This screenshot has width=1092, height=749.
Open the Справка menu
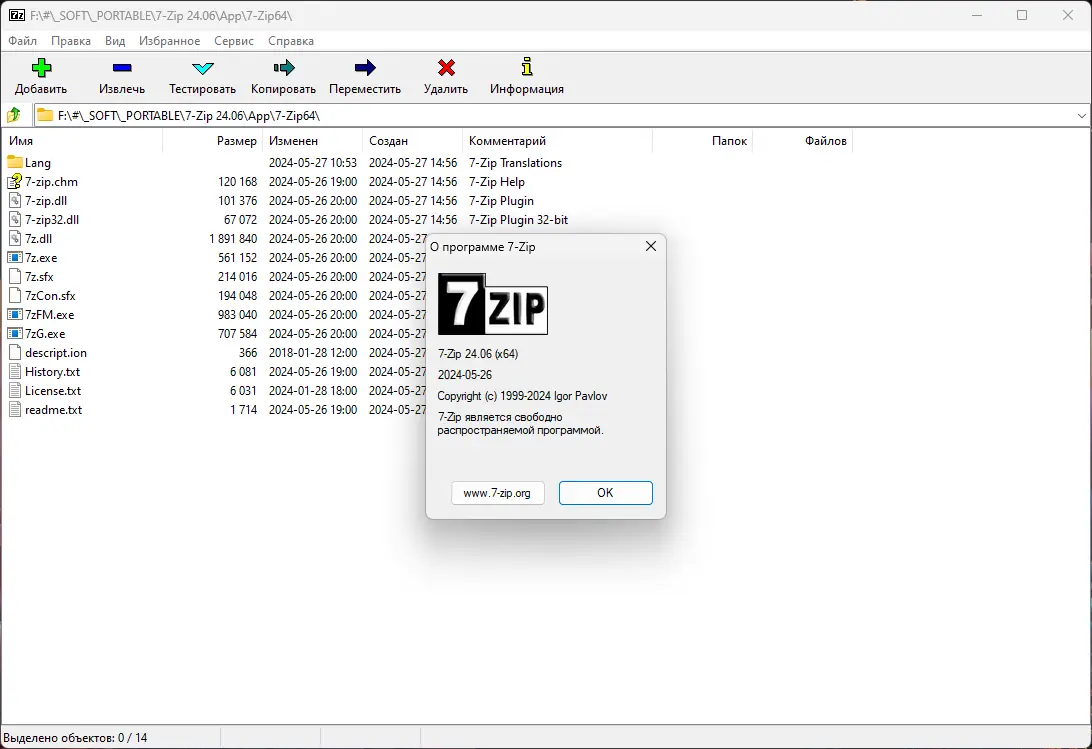point(291,41)
